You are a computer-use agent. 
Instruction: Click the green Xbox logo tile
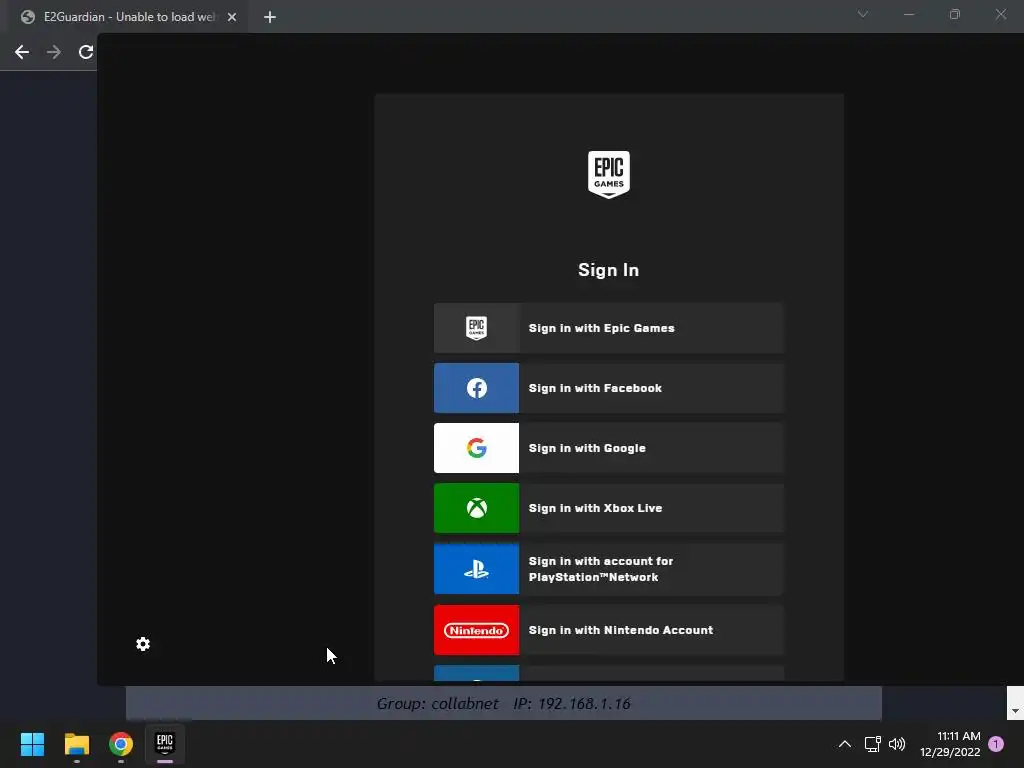point(477,508)
